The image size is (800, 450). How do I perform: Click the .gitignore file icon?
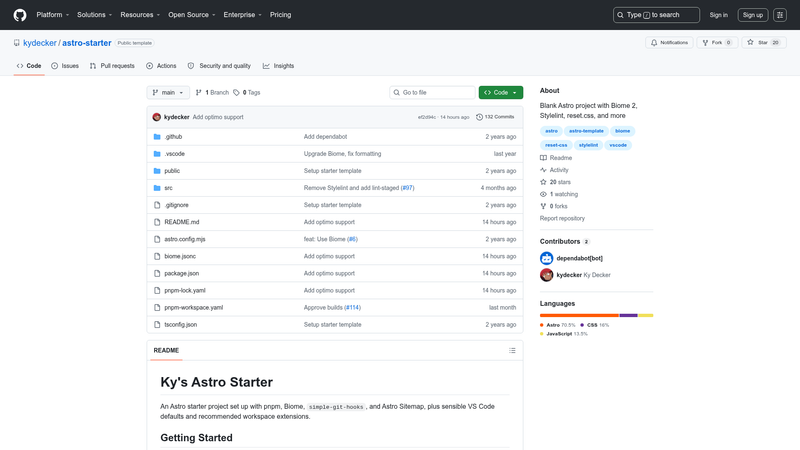coord(157,205)
